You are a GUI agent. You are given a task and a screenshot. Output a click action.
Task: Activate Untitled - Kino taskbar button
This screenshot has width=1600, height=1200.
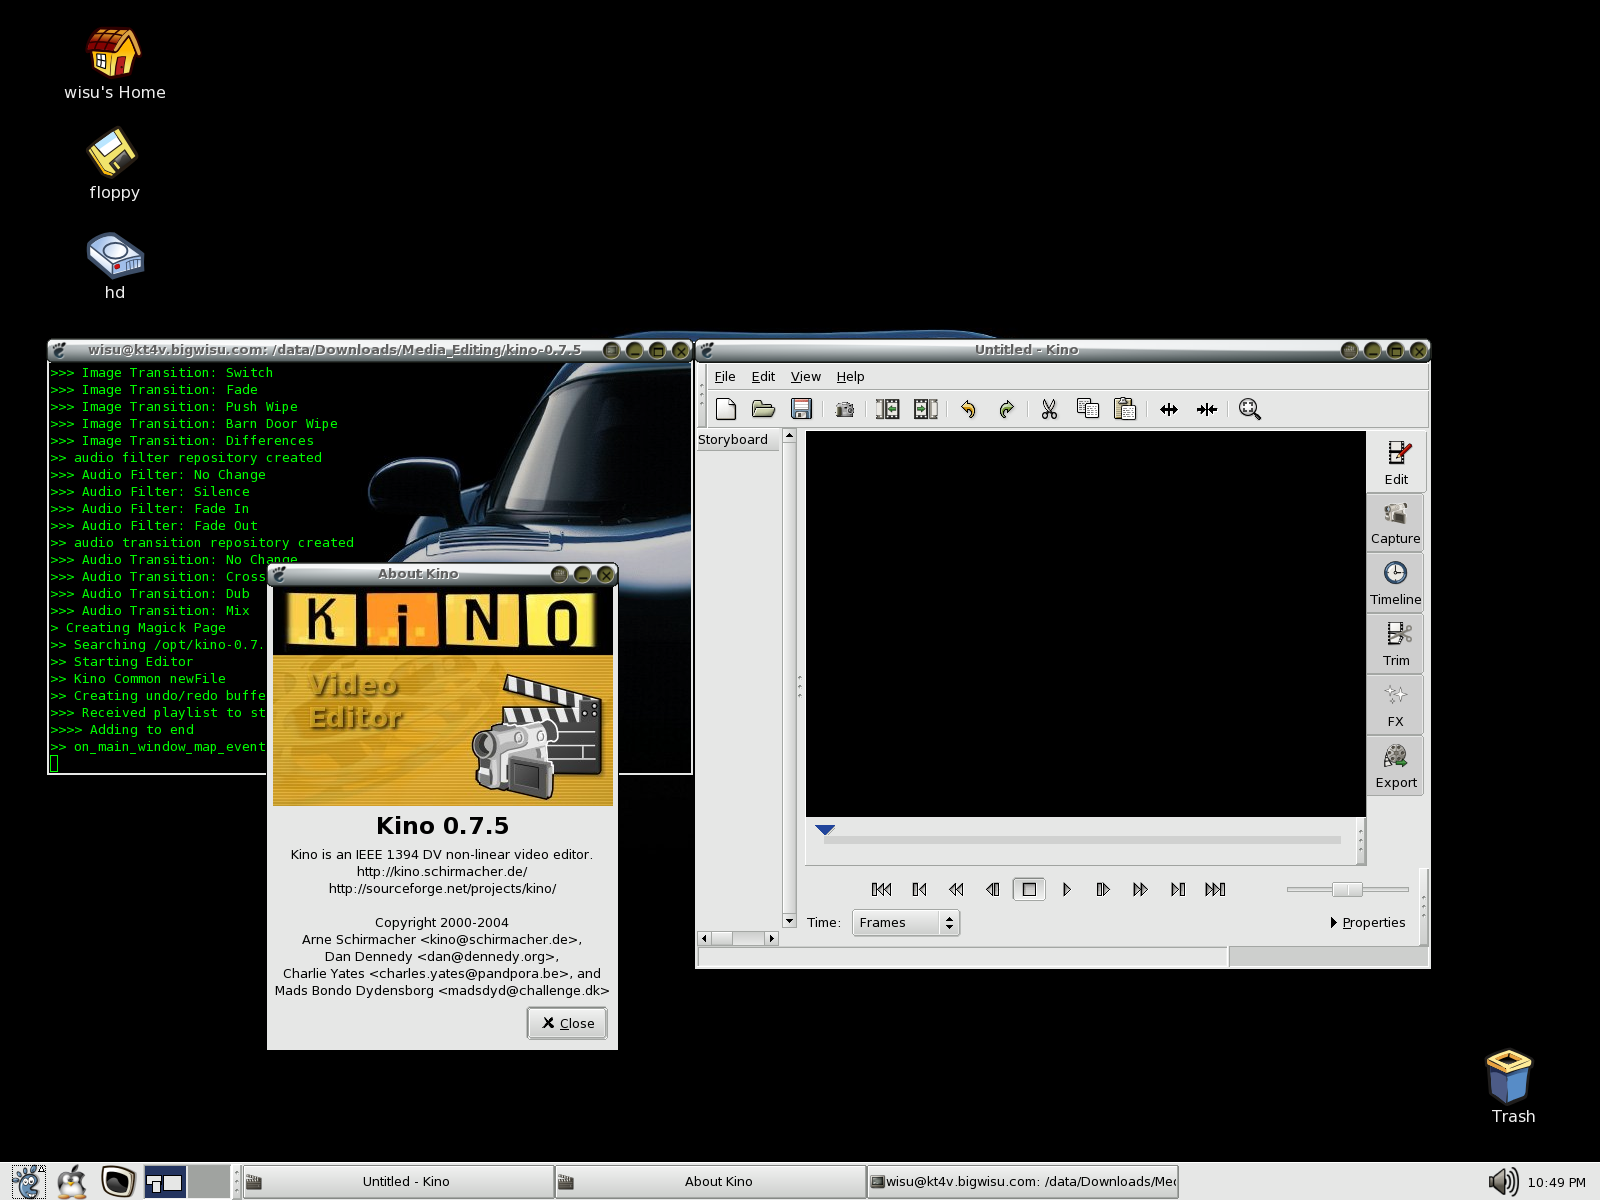(x=398, y=1182)
